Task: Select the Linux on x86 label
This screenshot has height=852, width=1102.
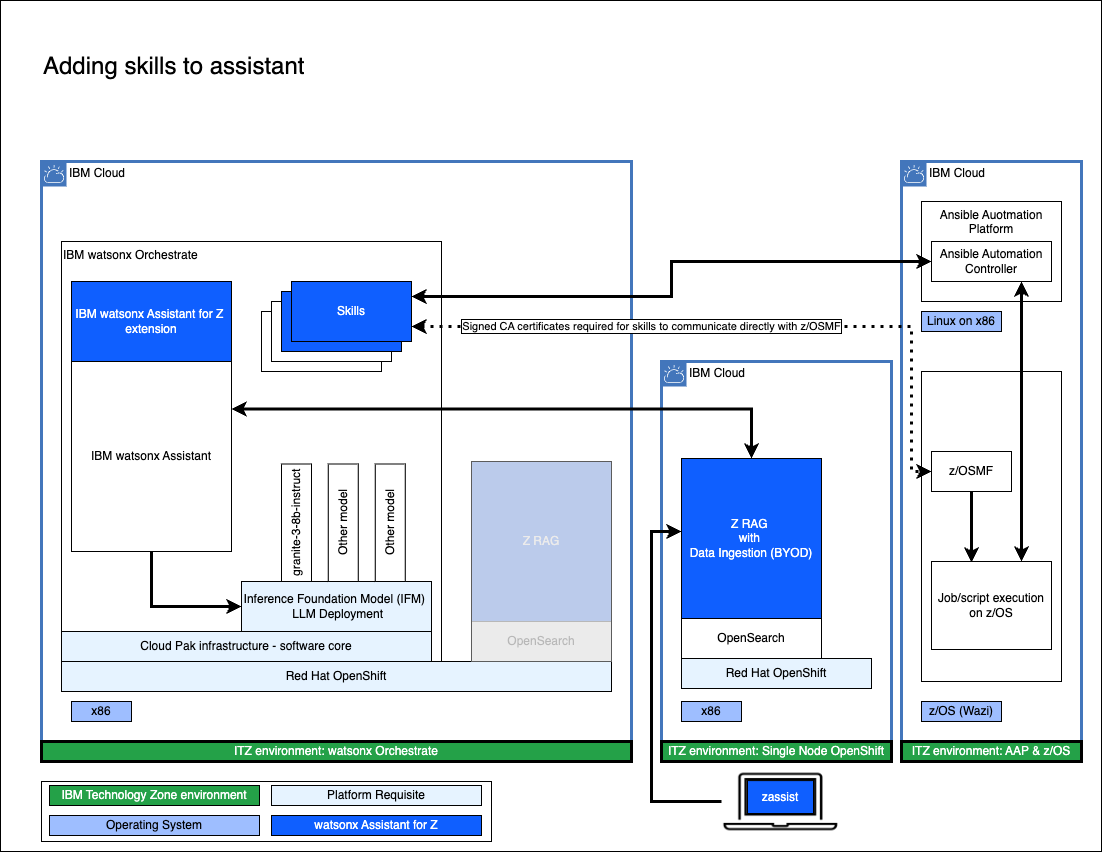Action: pyautogui.click(x=961, y=321)
